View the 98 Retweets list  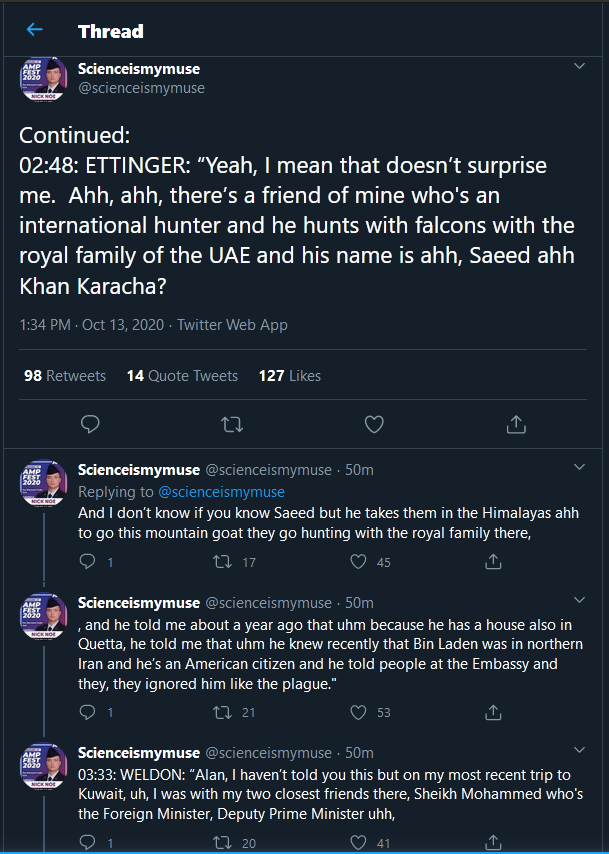[65, 376]
